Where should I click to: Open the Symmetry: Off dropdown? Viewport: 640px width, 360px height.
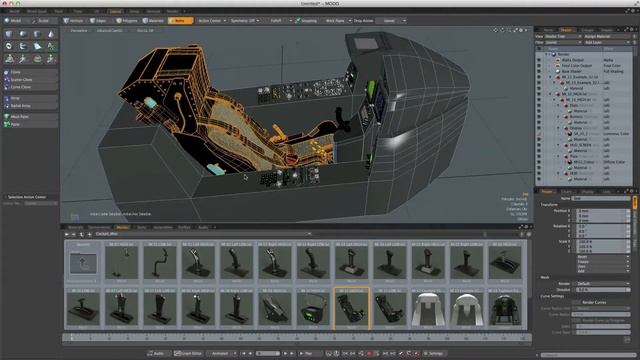click(245, 20)
